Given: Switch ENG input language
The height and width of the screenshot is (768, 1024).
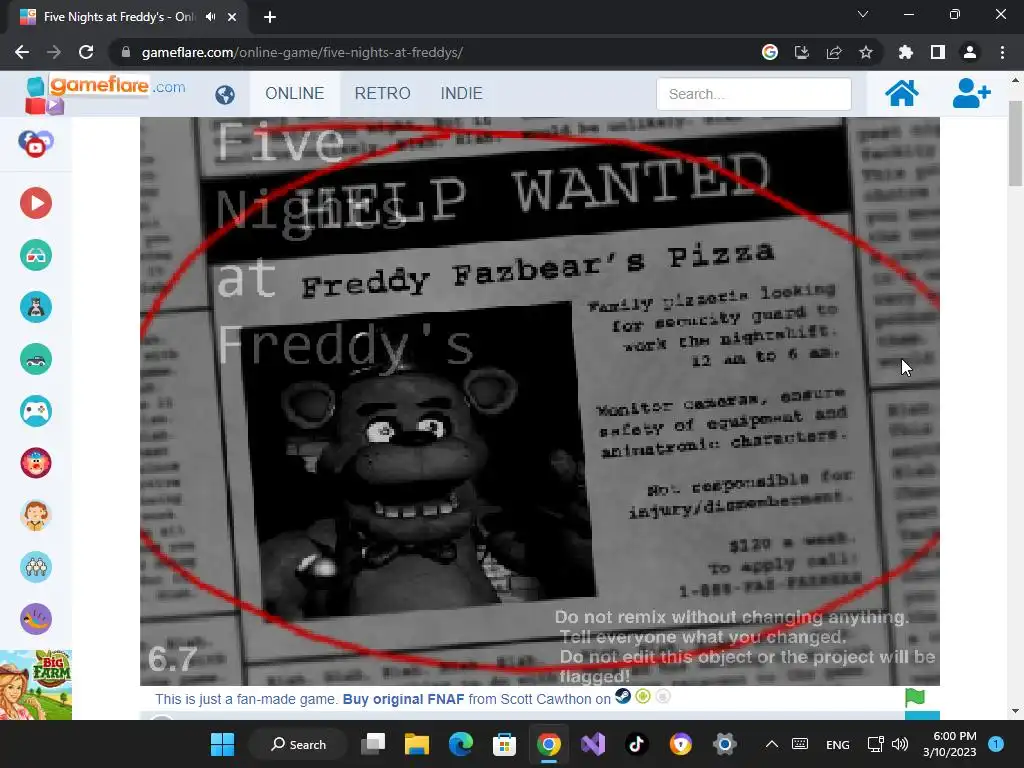Looking at the screenshot, I should point(837,745).
